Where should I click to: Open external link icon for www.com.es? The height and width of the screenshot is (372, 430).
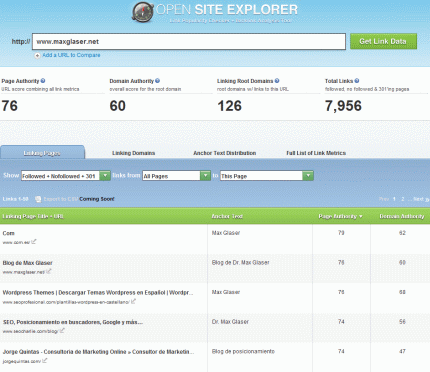tap(34, 242)
